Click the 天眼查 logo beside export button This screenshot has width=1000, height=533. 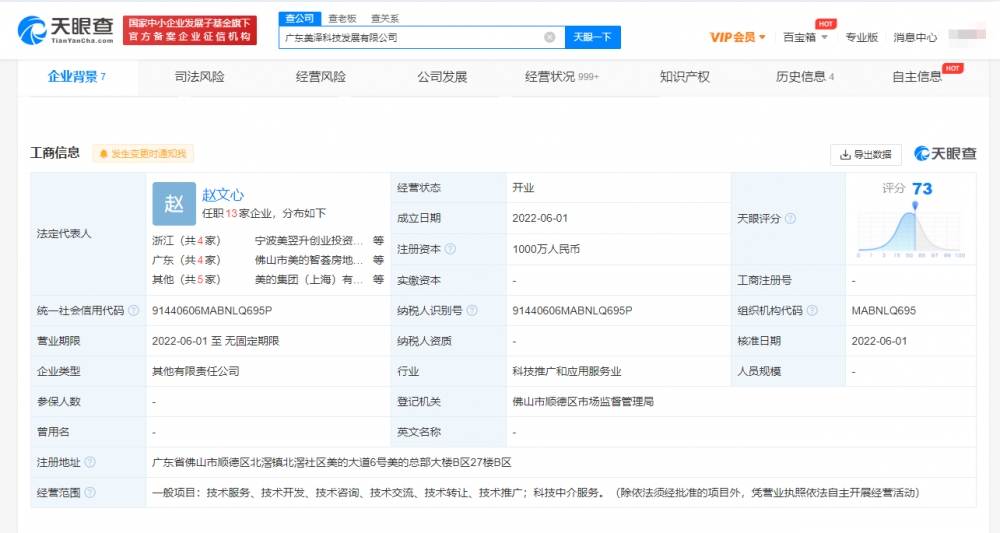[945, 154]
